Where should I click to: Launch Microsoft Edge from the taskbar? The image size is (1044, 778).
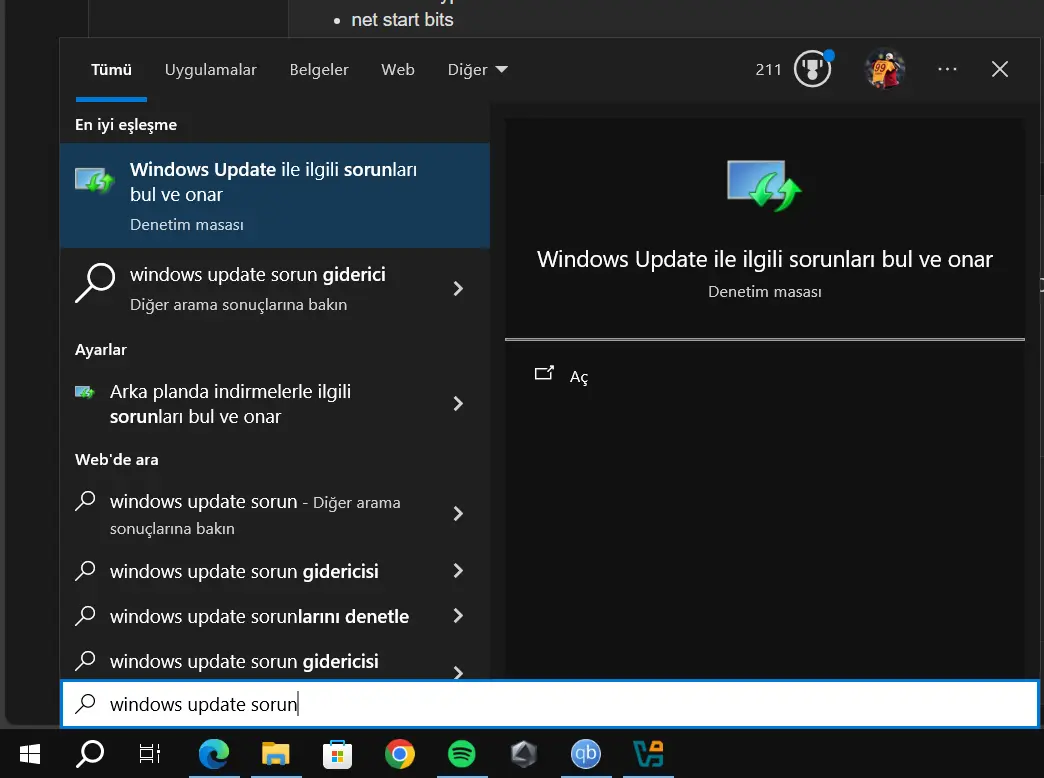214,753
